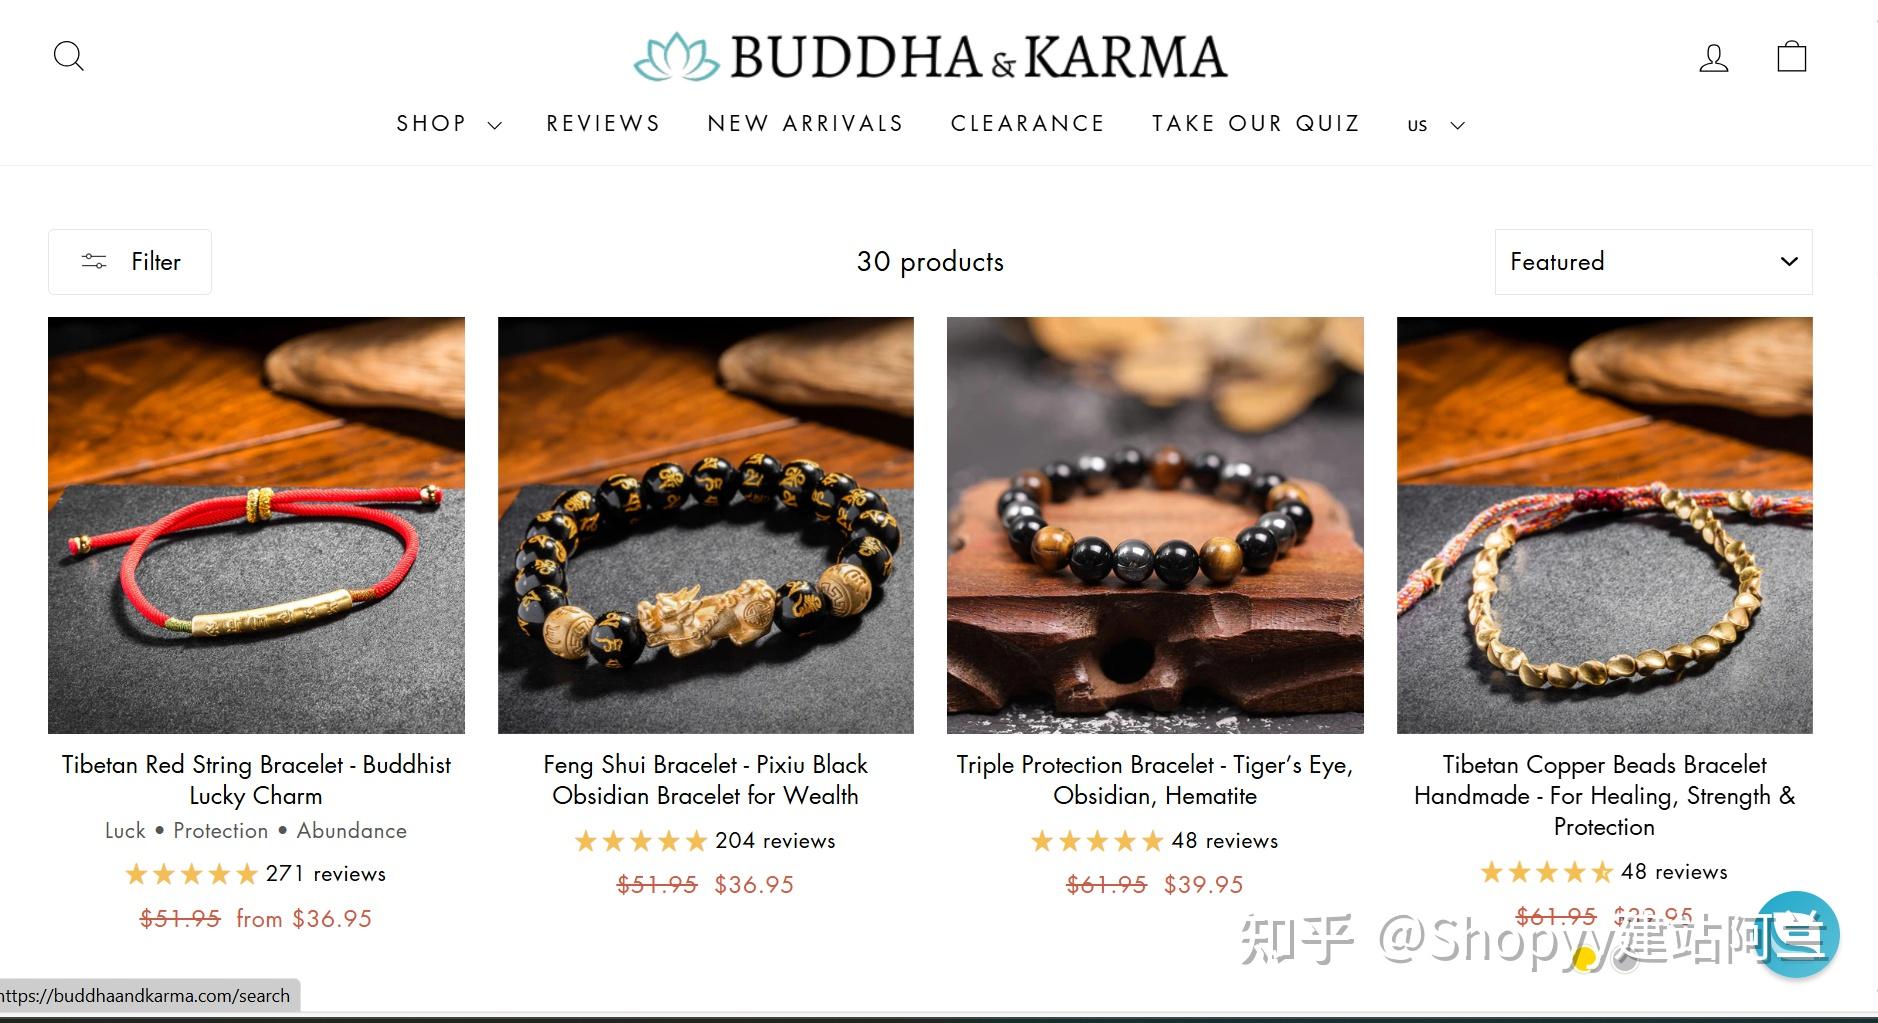The width and height of the screenshot is (1878, 1023).
Task: Open the search magnifier icon
Action: [x=68, y=56]
